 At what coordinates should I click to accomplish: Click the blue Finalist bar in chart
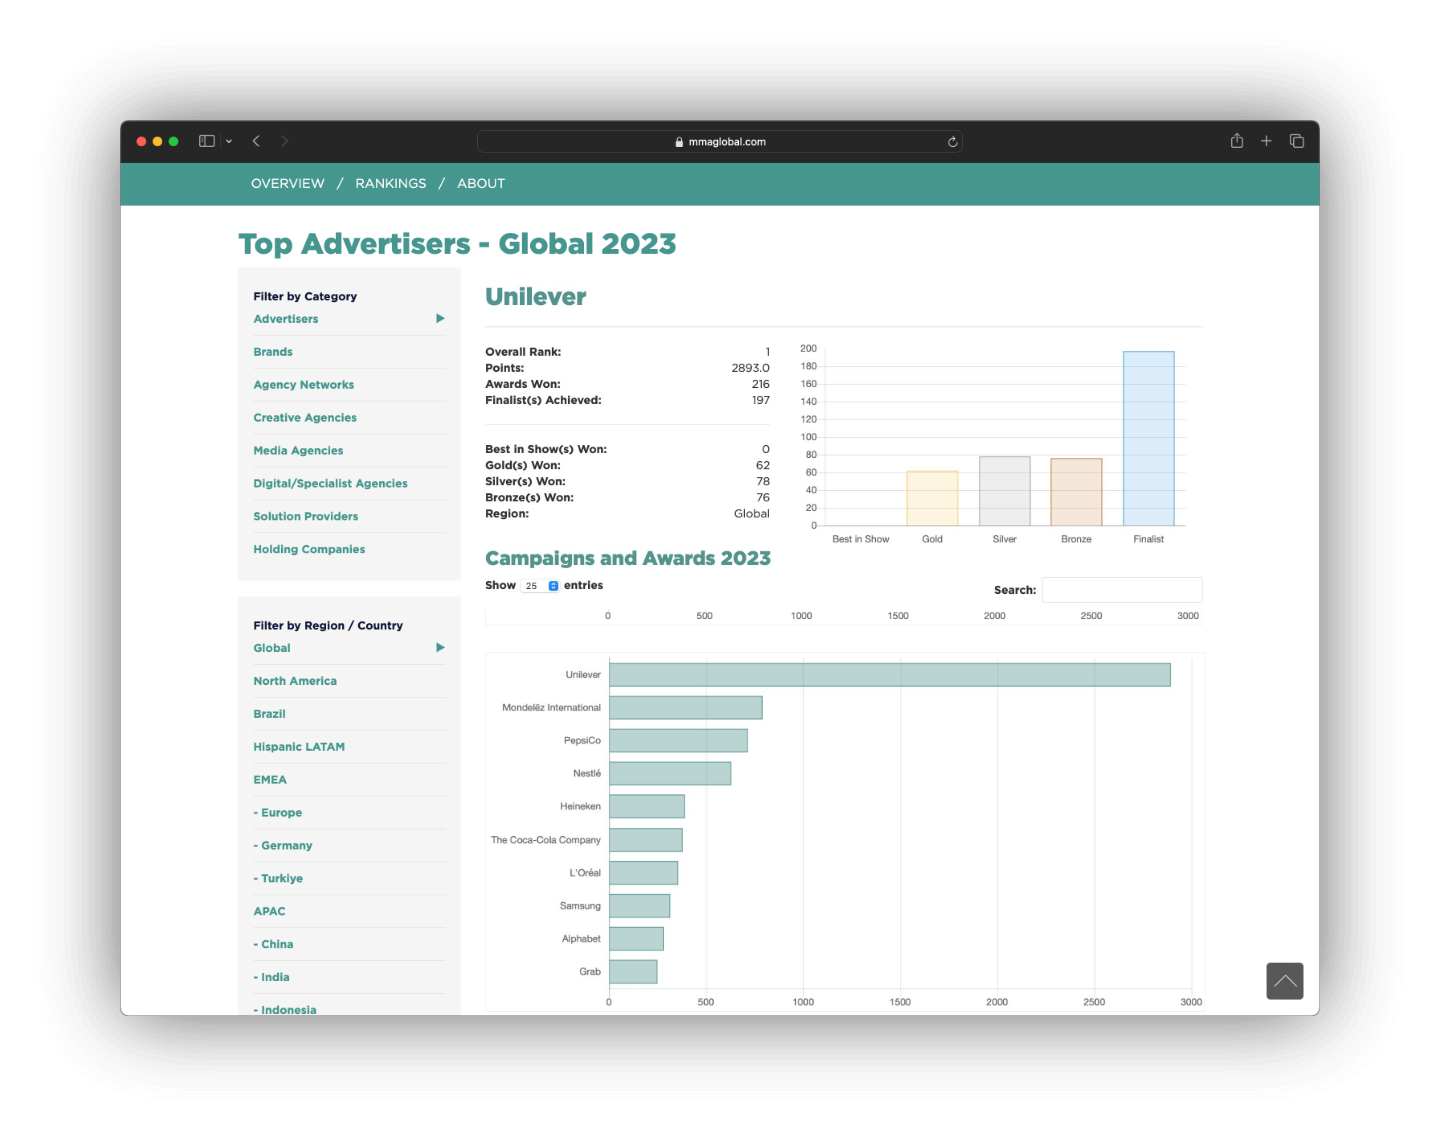click(1148, 438)
